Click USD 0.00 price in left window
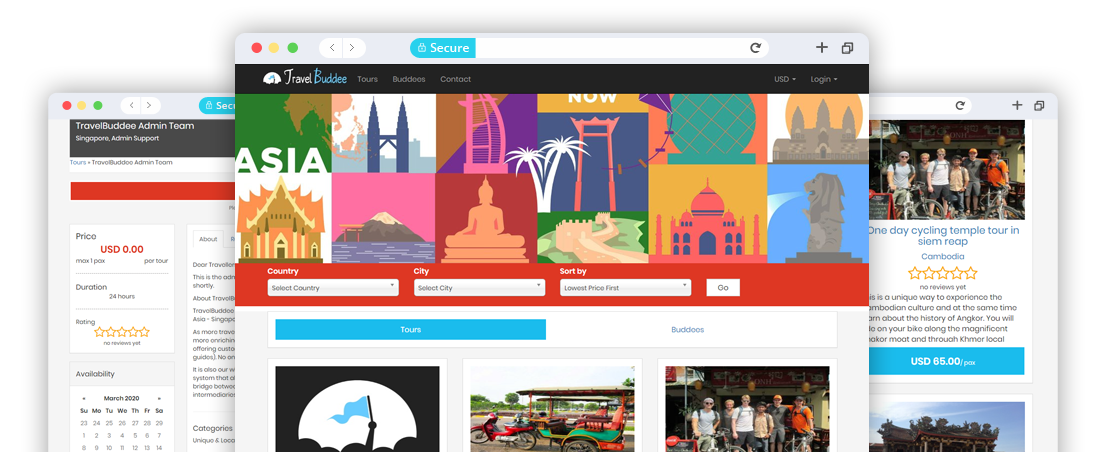This screenshot has width=1104, height=452. [x=122, y=249]
